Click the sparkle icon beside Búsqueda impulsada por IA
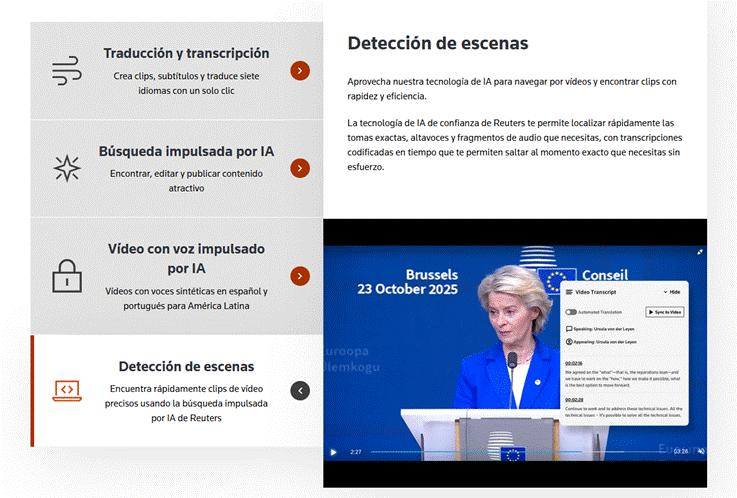The height and width of the screenshot is (498, 737). (67, 168)
